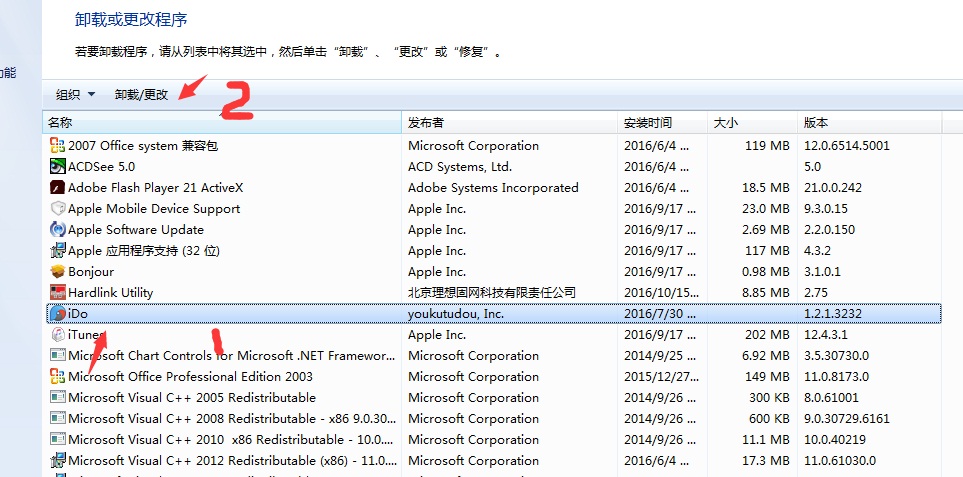Select the Bonjour program name
The height and width of the screenshot is (477, 963).
point(91,271)
